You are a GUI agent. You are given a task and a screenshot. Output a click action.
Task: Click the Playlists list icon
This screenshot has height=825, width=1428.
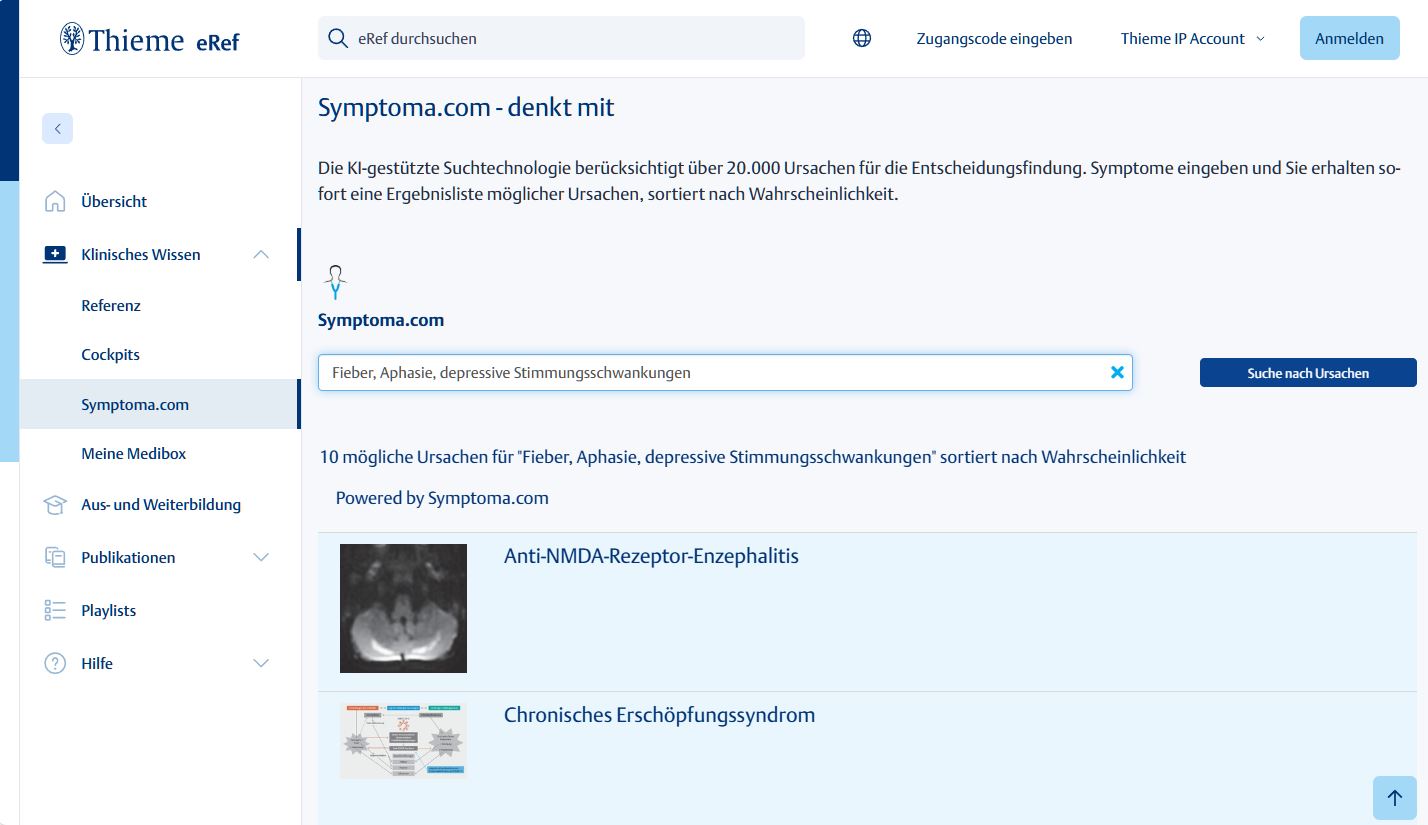[x=55, y=611]
